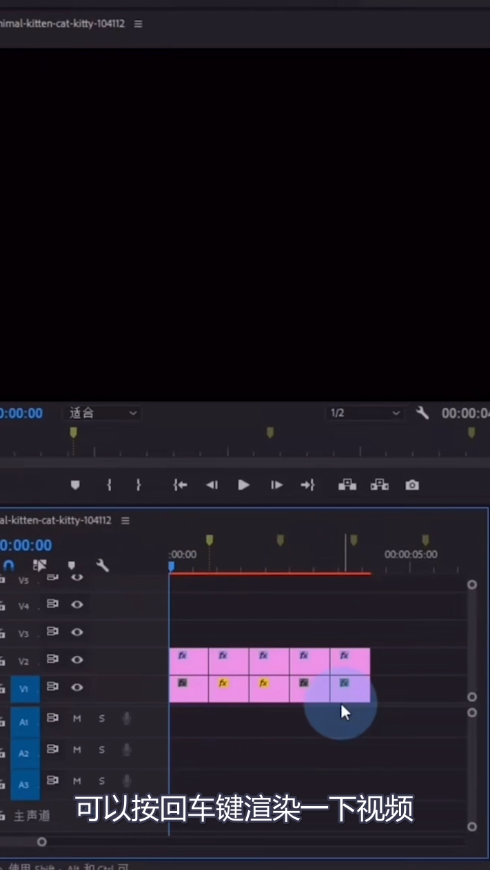Solo audio track A1
This screenshot has height=870, width=490.
(102, 719)
